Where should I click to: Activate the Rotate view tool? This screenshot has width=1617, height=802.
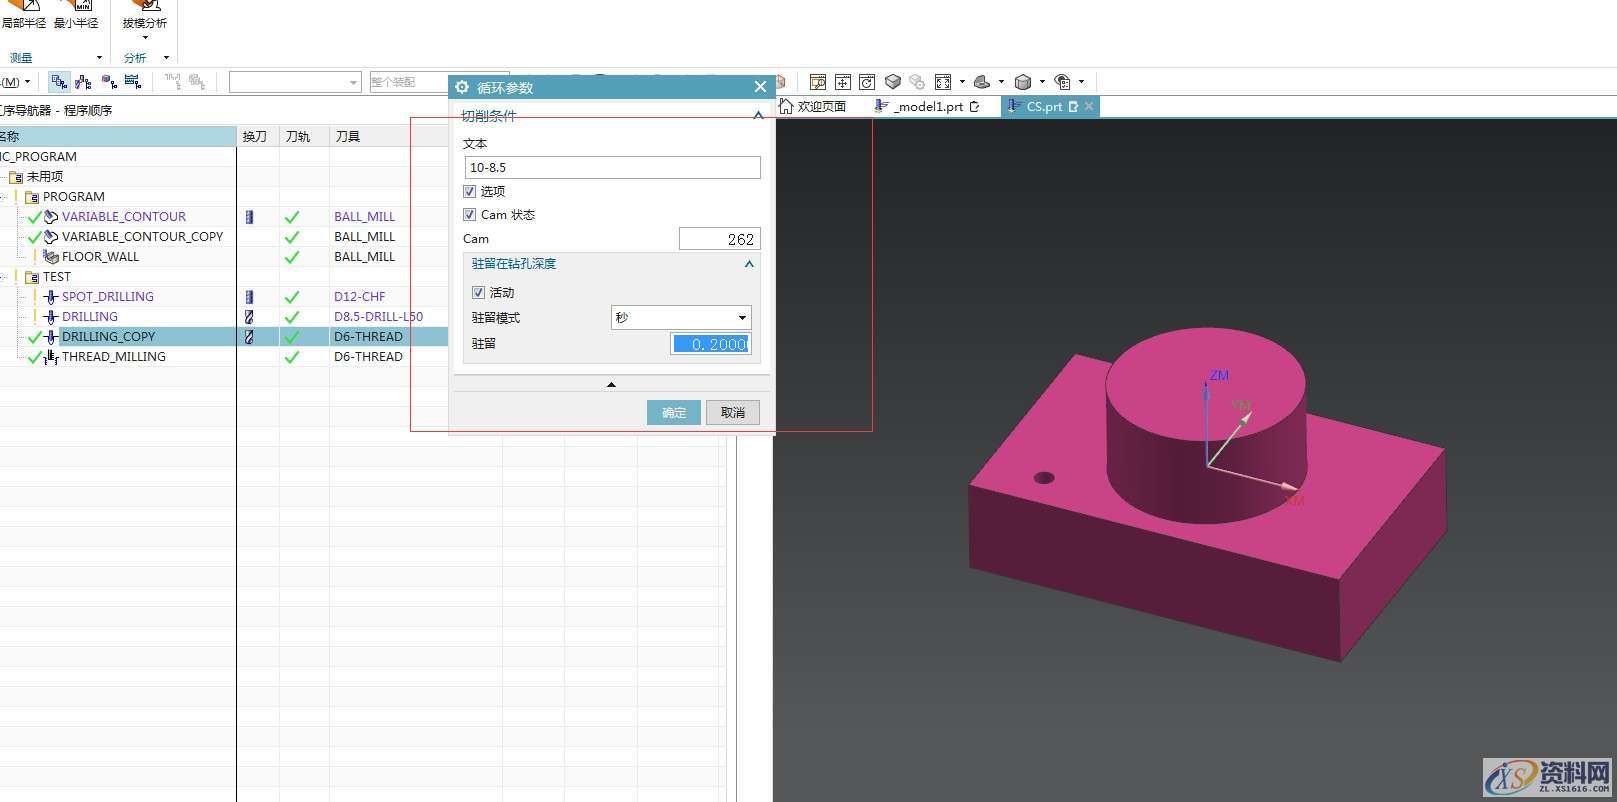click(867, 82)
